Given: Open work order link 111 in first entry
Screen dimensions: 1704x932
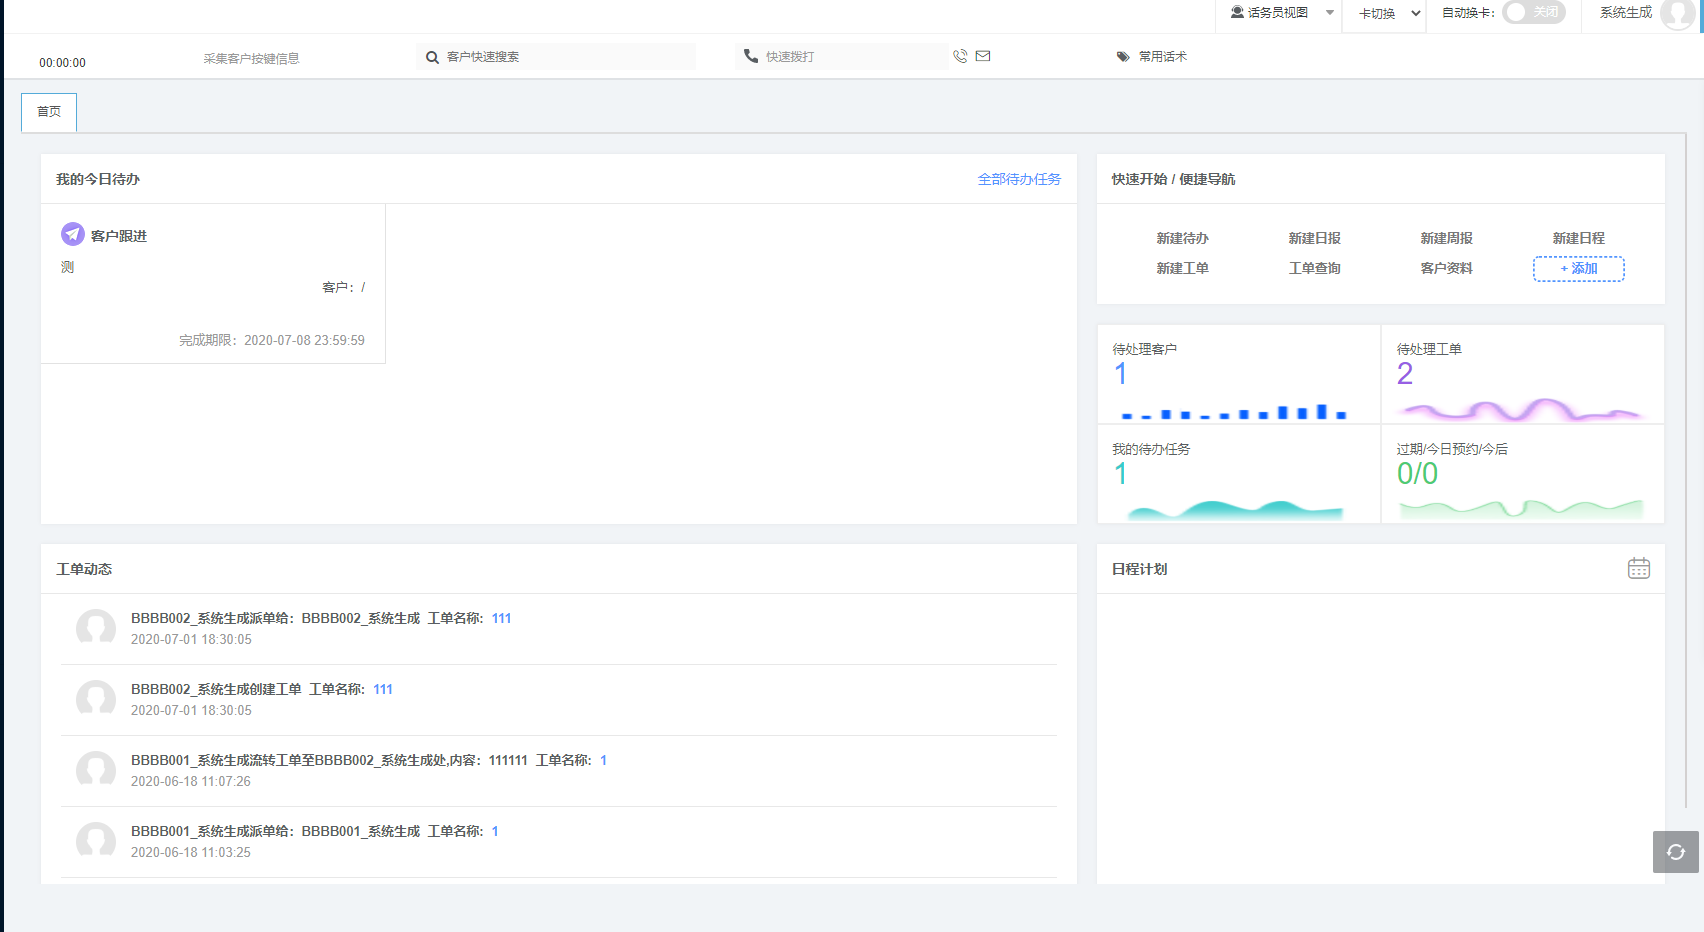Looking at the screenshot, I should coord(501,619).
